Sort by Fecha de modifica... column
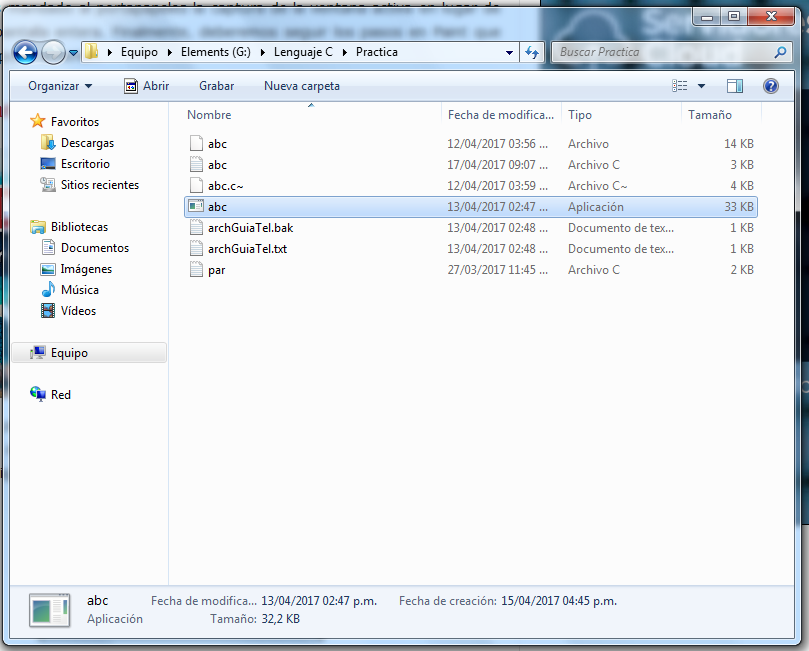Image resolution: width=809 pixels, height=651 pixels. [x=501, y=115]
